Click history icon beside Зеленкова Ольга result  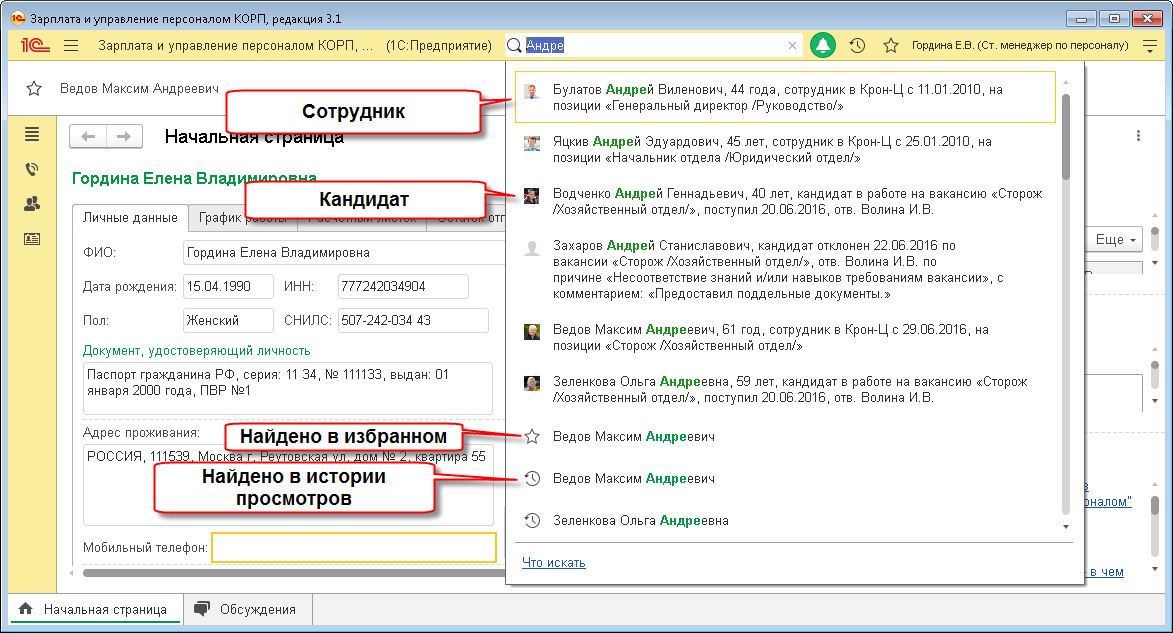point(532,520)
